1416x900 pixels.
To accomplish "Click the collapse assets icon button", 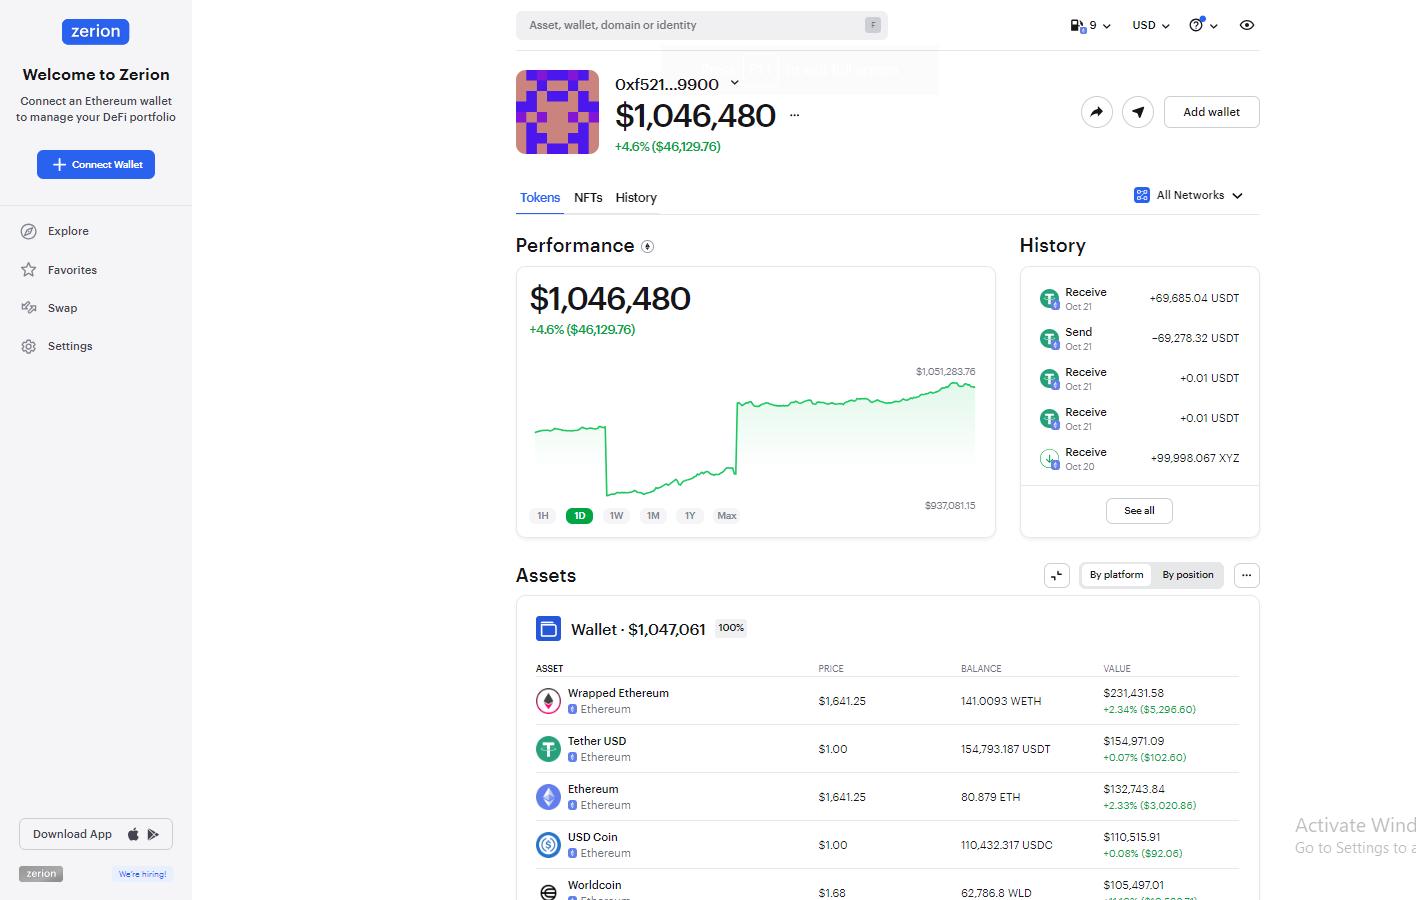I will [1057, 575].
